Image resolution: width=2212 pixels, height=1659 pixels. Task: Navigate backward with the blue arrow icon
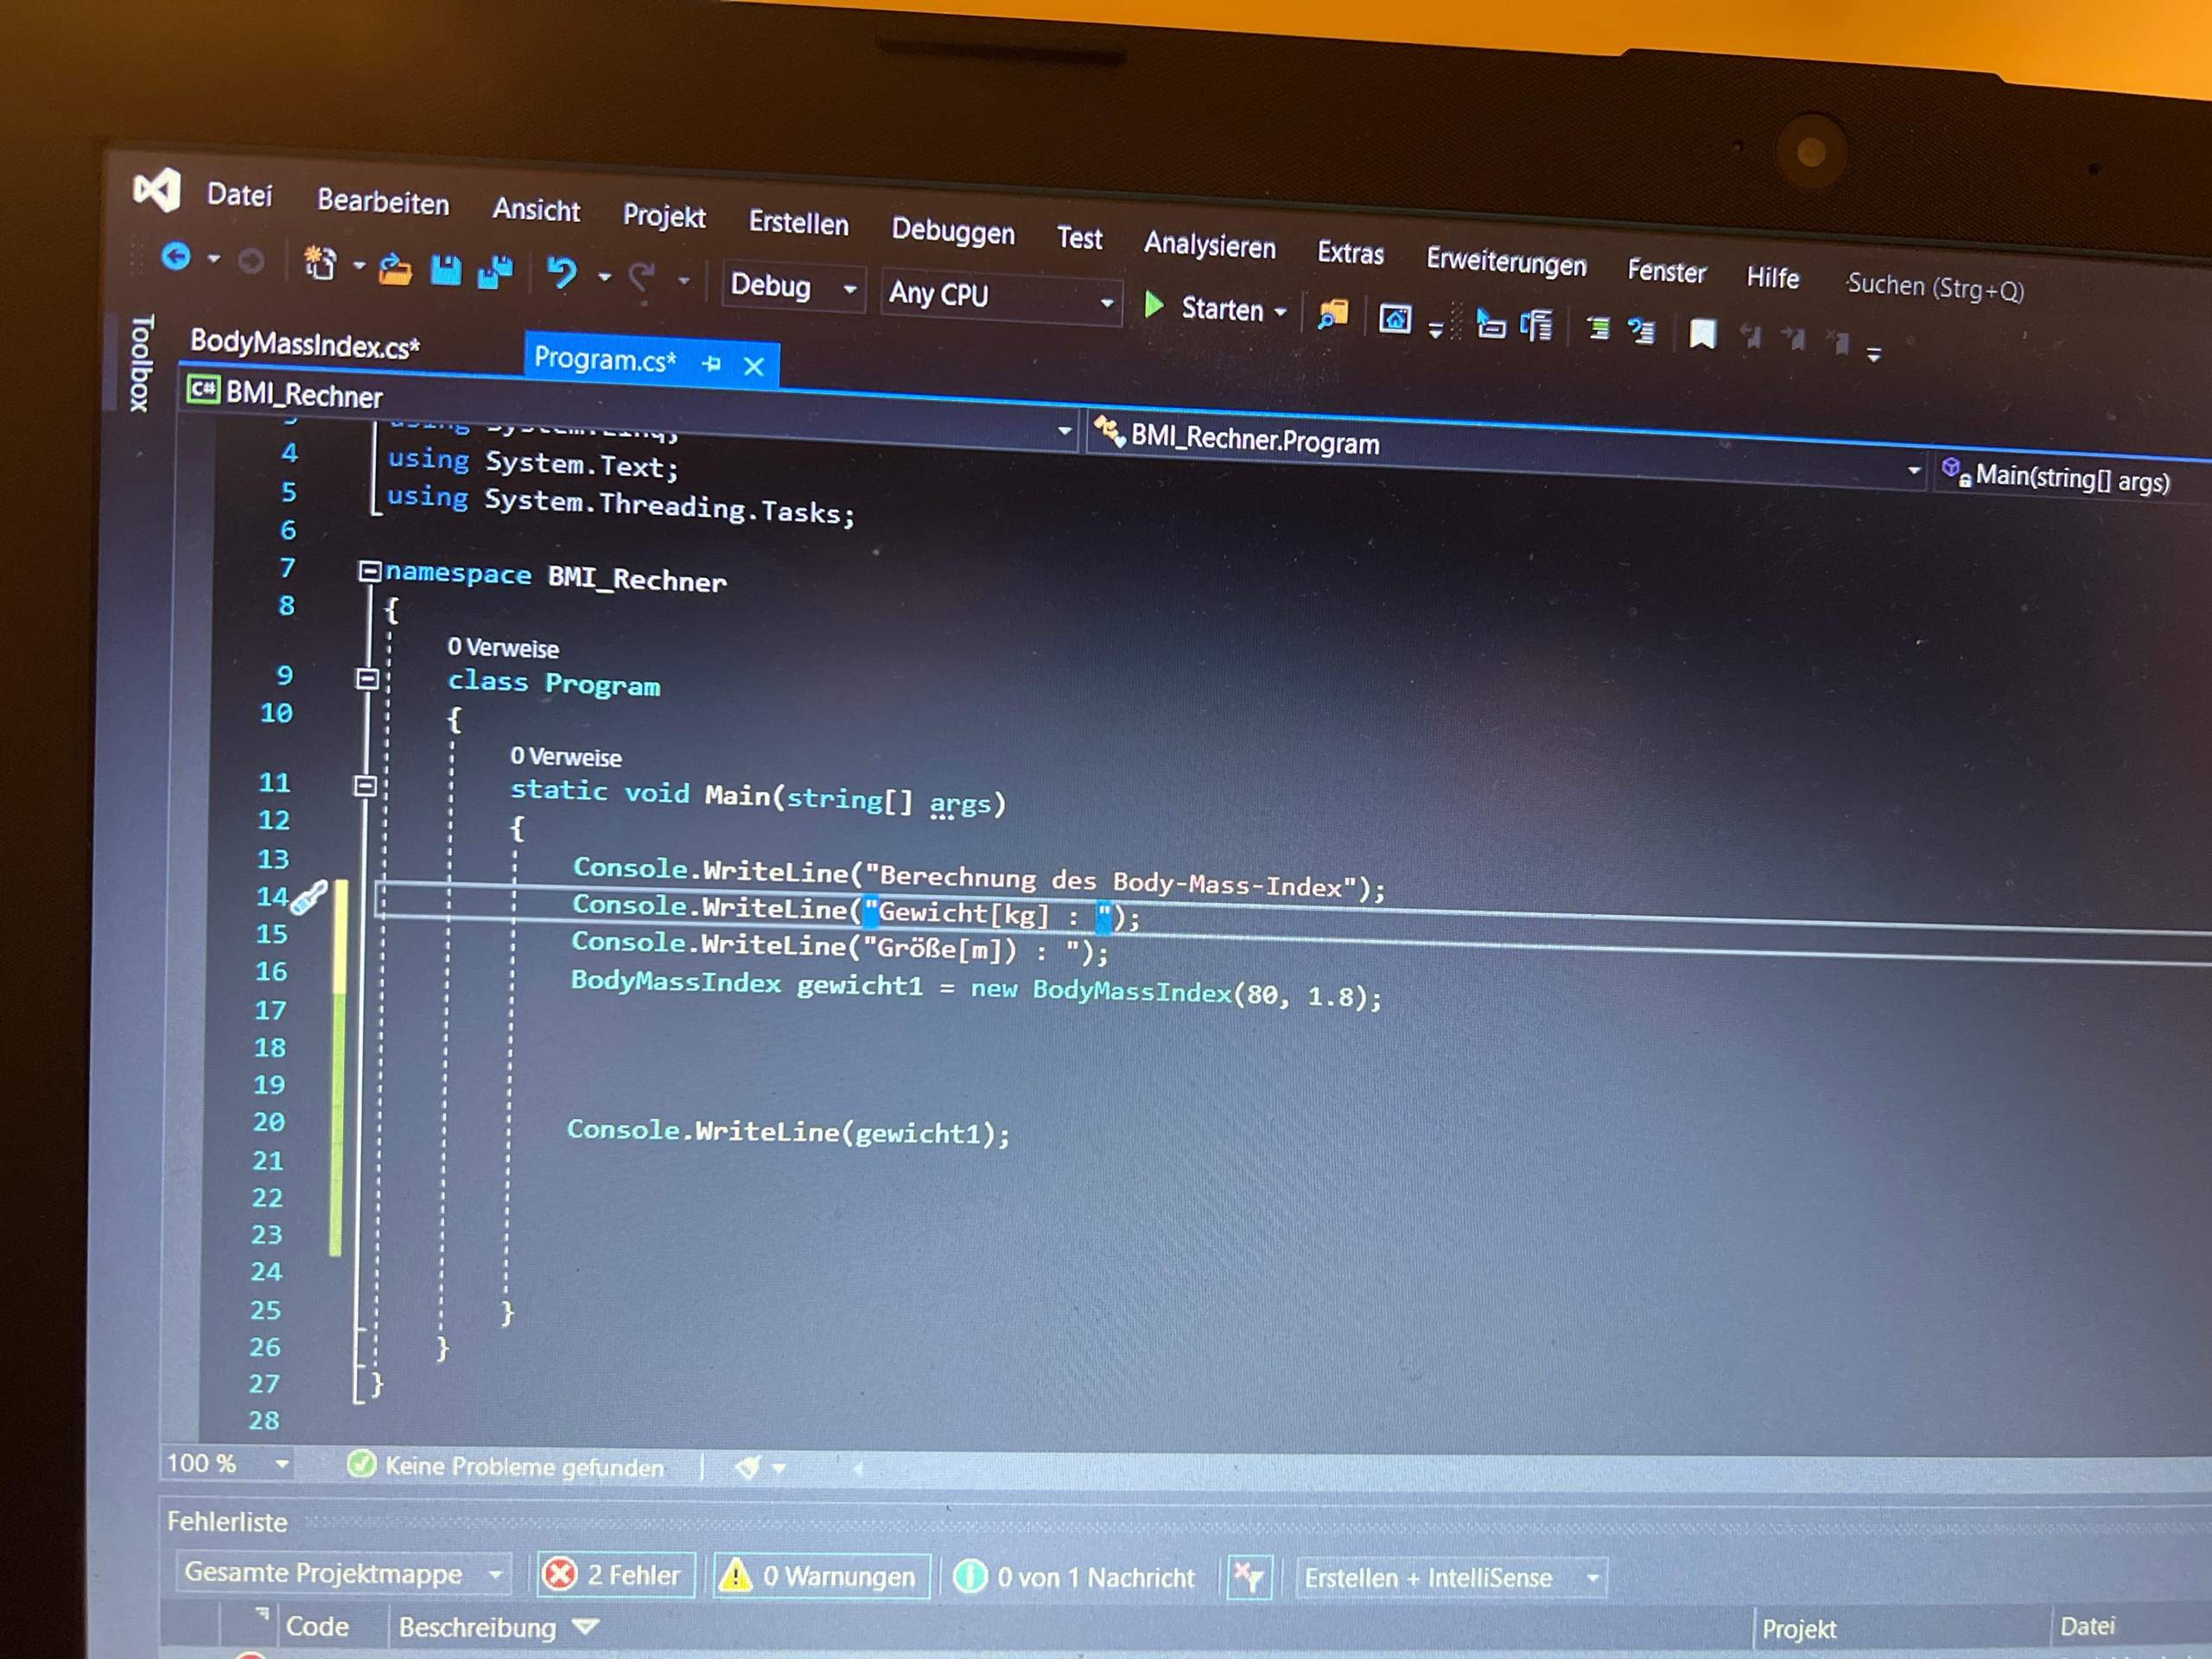(176, 257)
